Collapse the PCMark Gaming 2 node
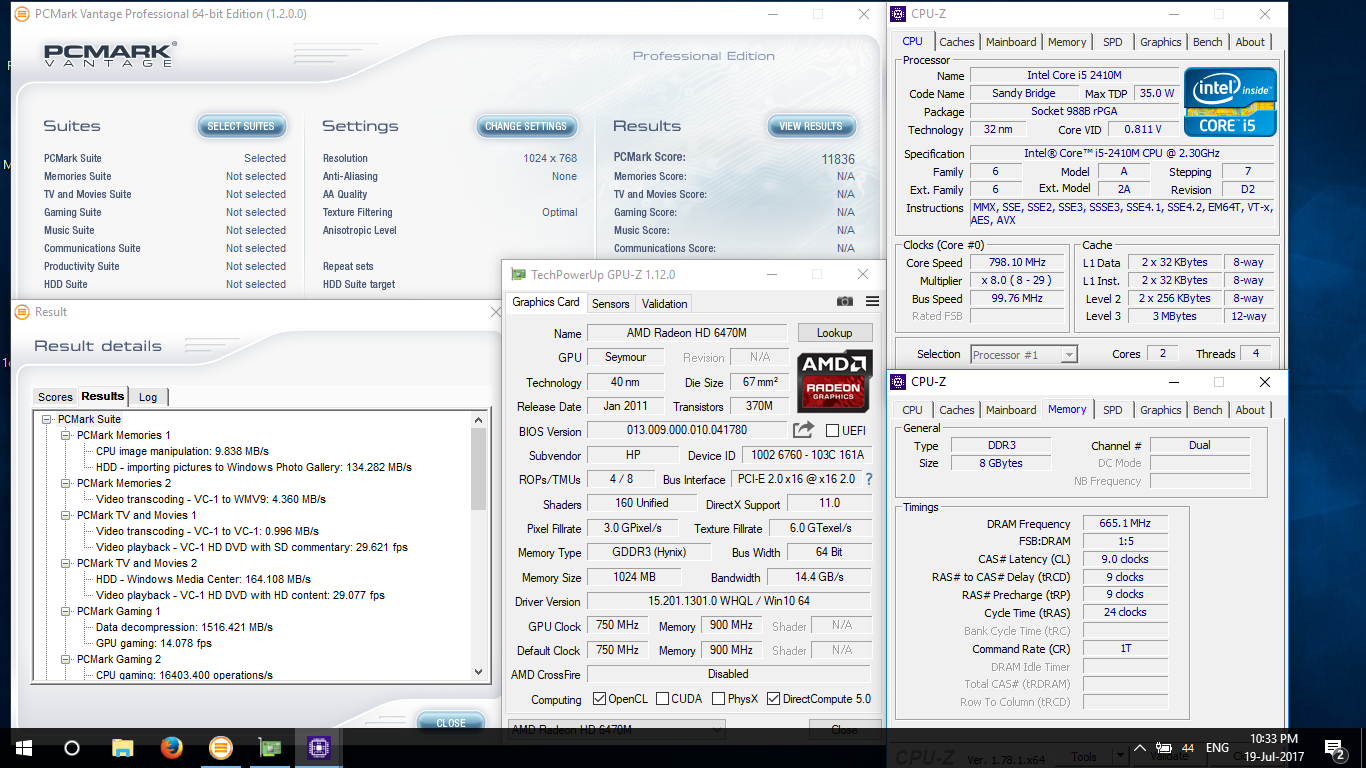This screenshot has height=768, width=1366. (66, 659)
